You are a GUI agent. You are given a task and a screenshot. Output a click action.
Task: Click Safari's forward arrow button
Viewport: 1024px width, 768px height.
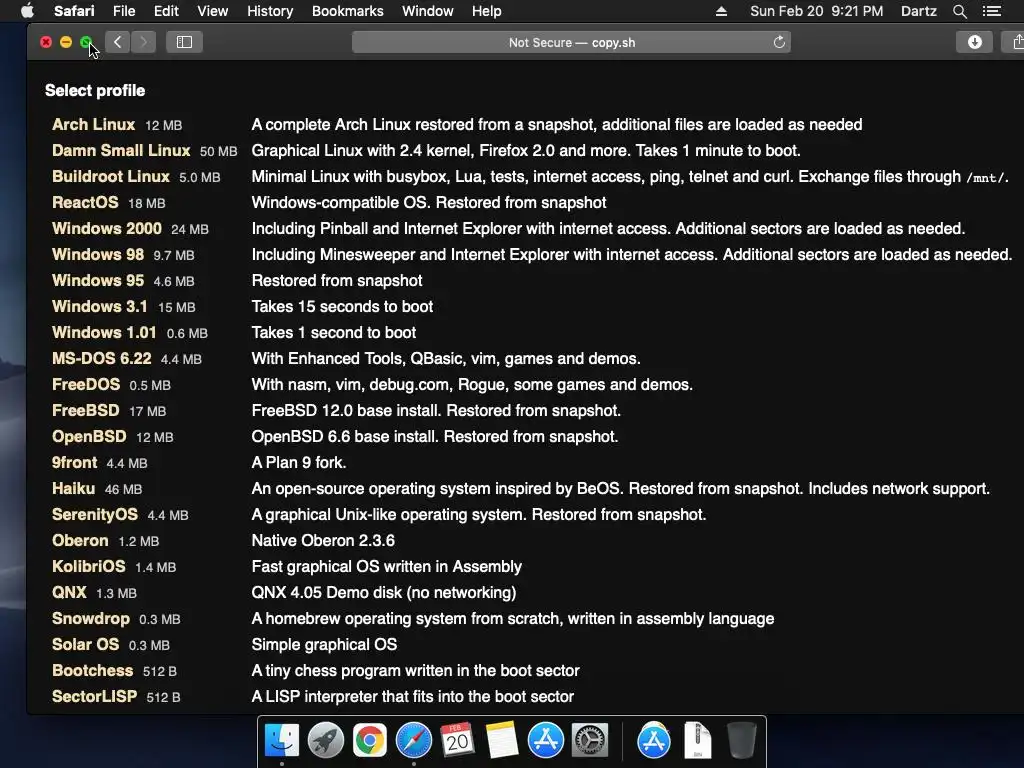tap(144, 42)
